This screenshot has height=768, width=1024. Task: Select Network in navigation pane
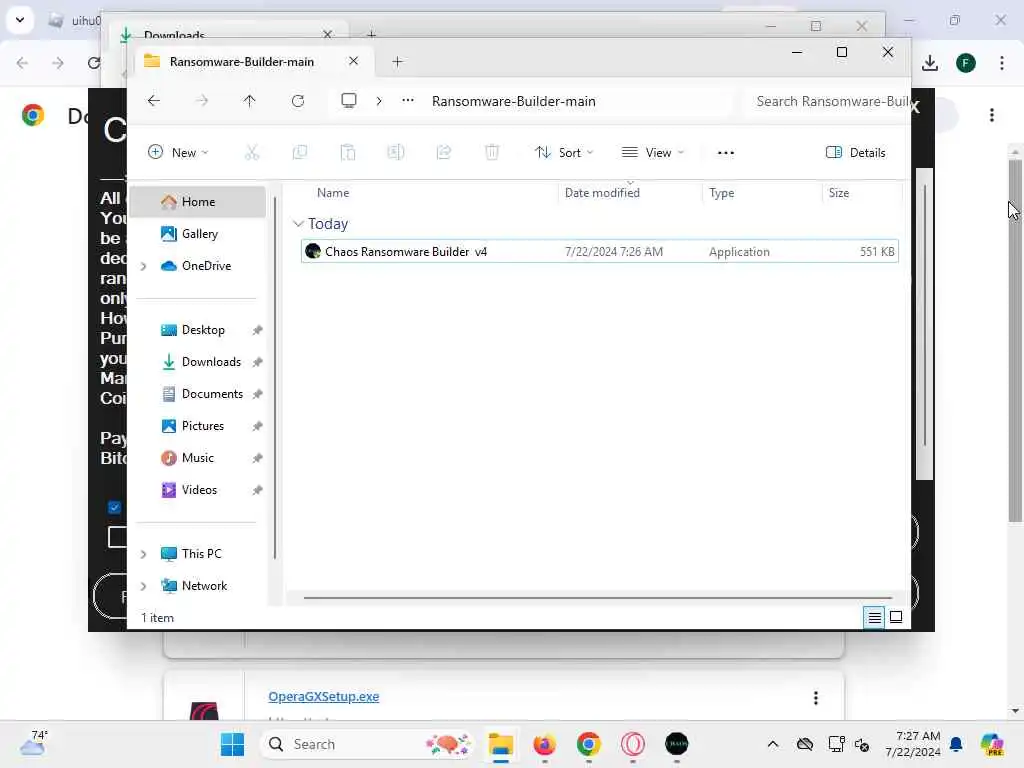click(204, 586)
